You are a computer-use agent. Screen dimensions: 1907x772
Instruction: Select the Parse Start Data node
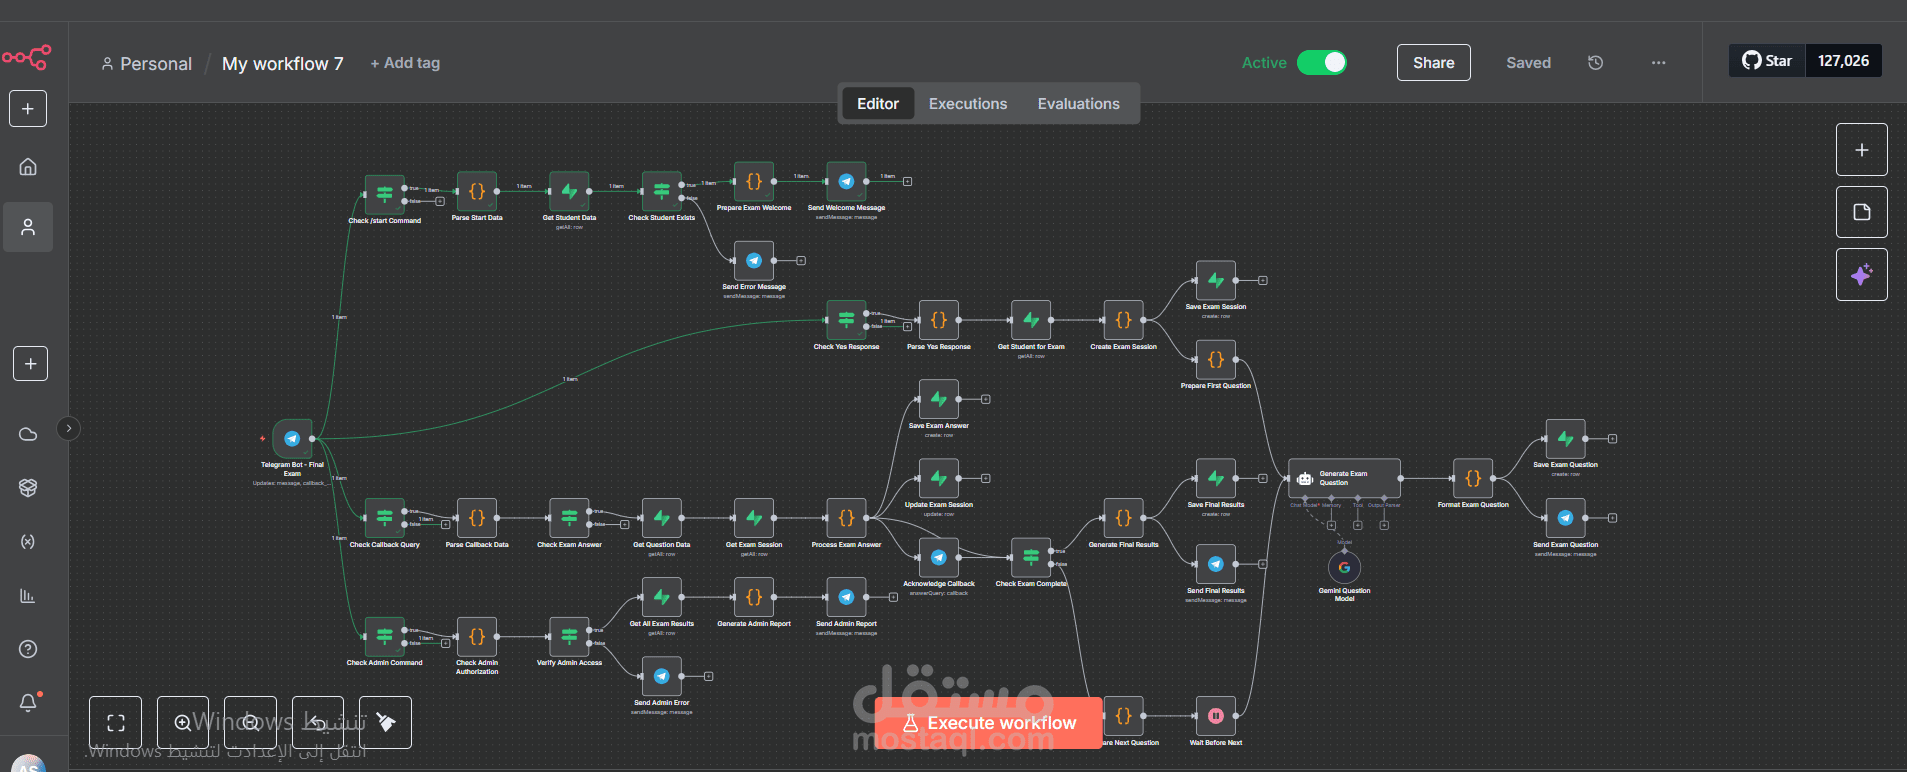tap(477, 191)
